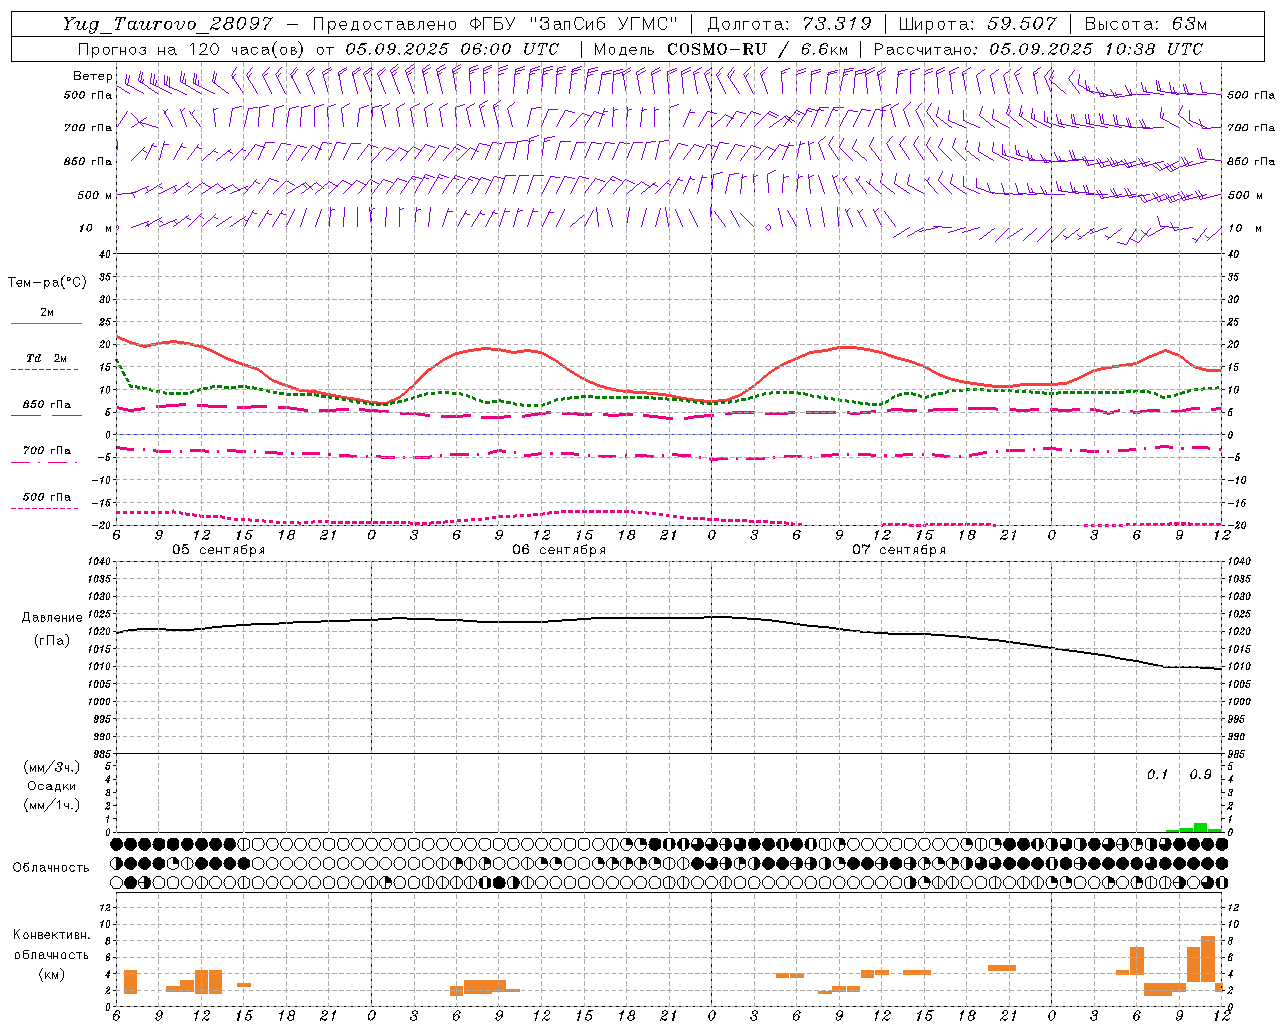Click the '2м' temperature legend entry
This screenshot has width=1280, height=1024.
[47, 313]
